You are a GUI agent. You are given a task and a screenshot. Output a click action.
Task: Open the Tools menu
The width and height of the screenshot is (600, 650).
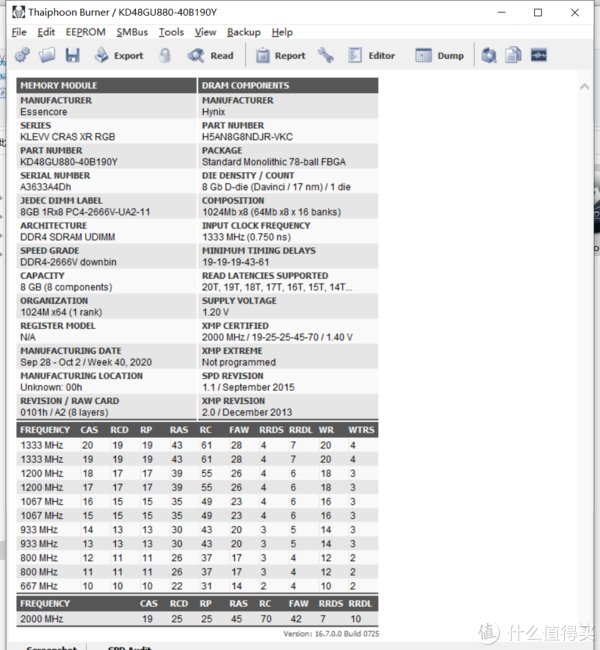point(171,32)
